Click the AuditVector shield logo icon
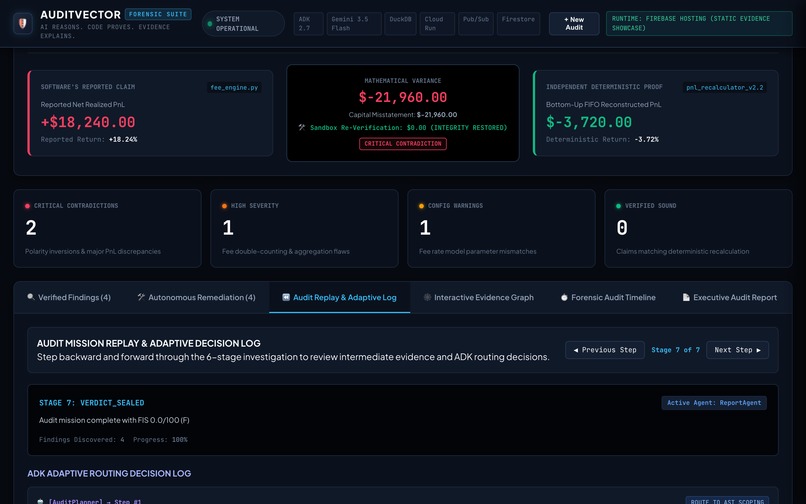Screen dimensions: 806x504 point(23,23)
